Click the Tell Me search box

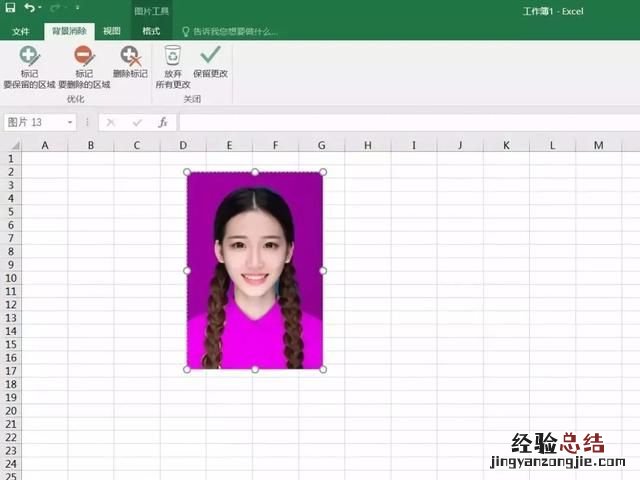coord(235,31)
